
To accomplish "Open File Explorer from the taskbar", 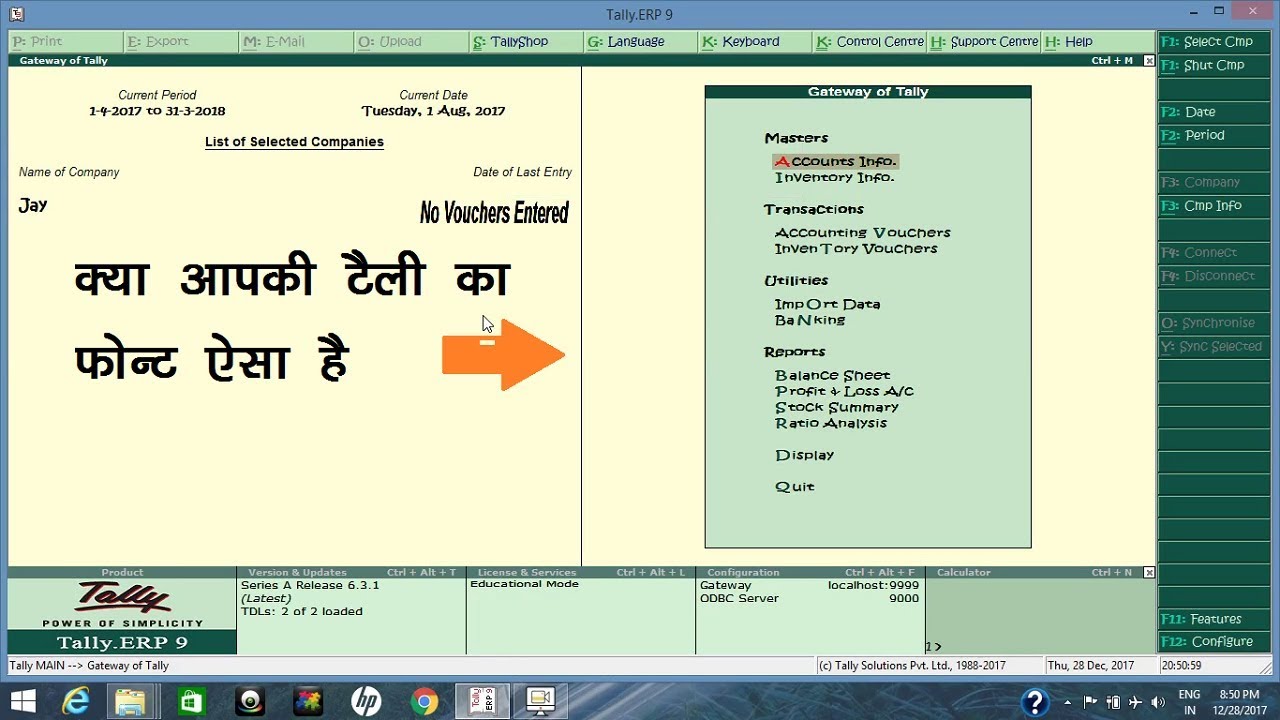I will [130, 701].
